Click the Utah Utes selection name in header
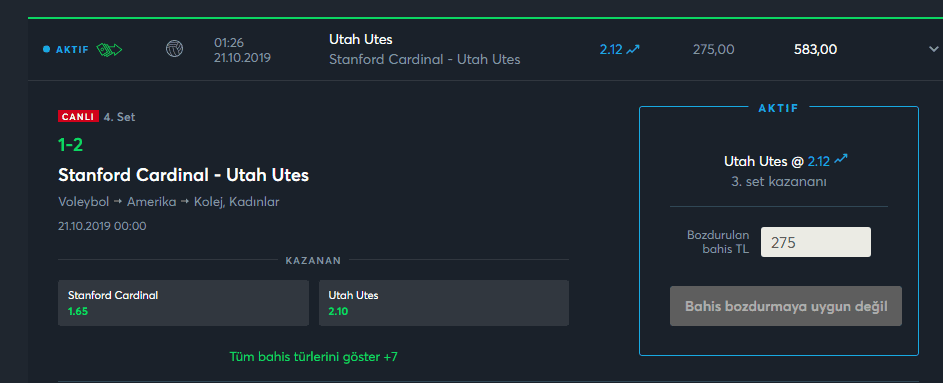The image size is (943, 383). click(x=361, y=40)
